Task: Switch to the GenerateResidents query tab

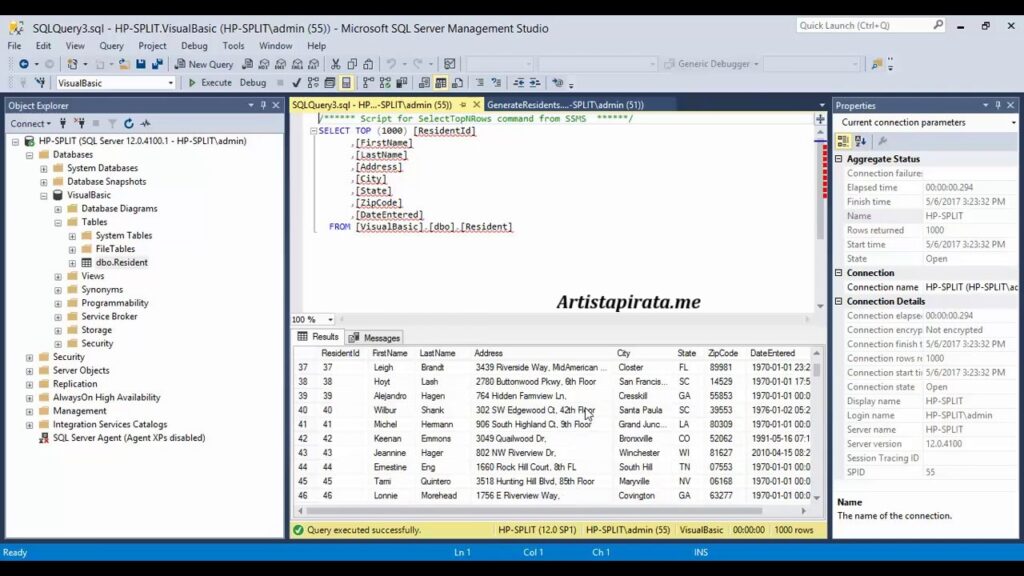Action: pos(566,104)
